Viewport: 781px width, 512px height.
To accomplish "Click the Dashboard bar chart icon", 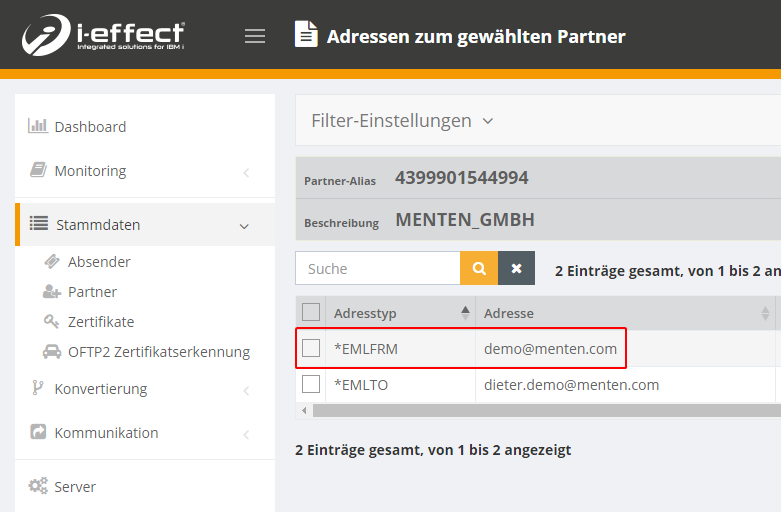I will 38,126.
